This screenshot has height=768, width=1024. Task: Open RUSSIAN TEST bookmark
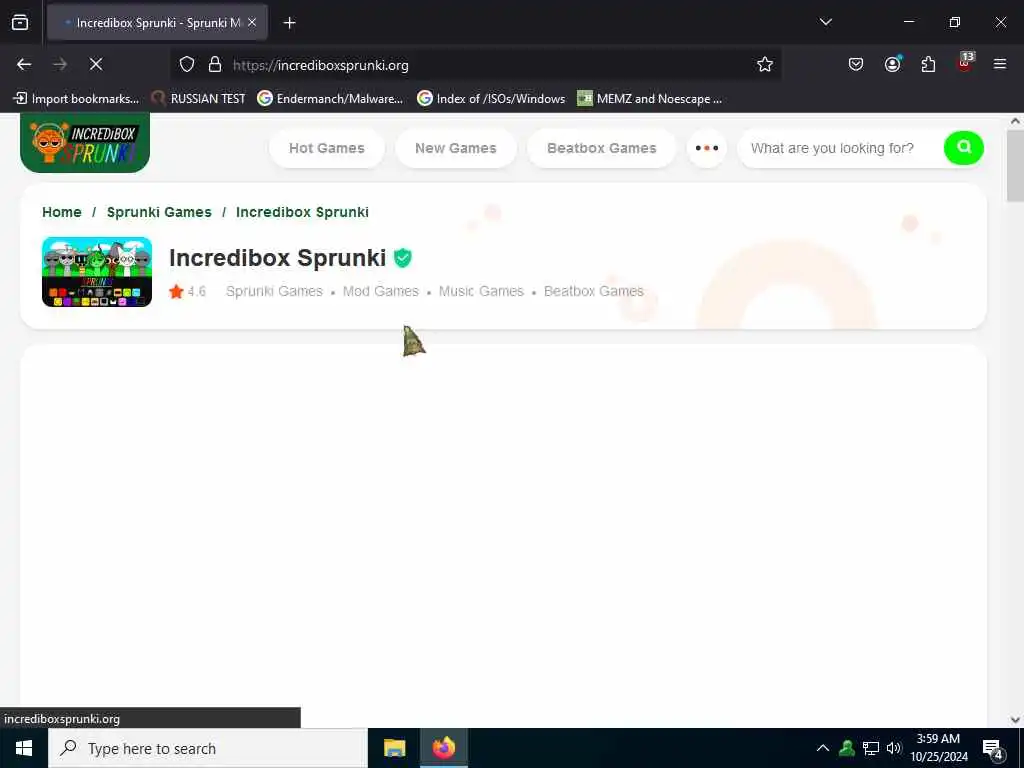coord(199,99)
